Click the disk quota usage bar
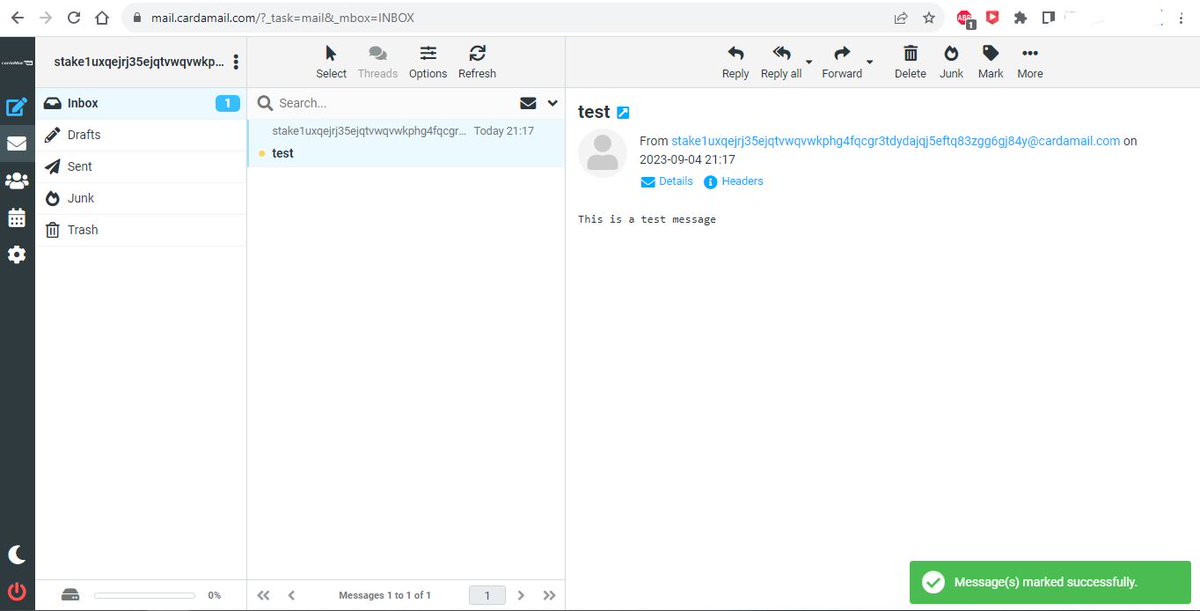The width and height of the screenshot is (1200, 611). (x=146, y=595)
